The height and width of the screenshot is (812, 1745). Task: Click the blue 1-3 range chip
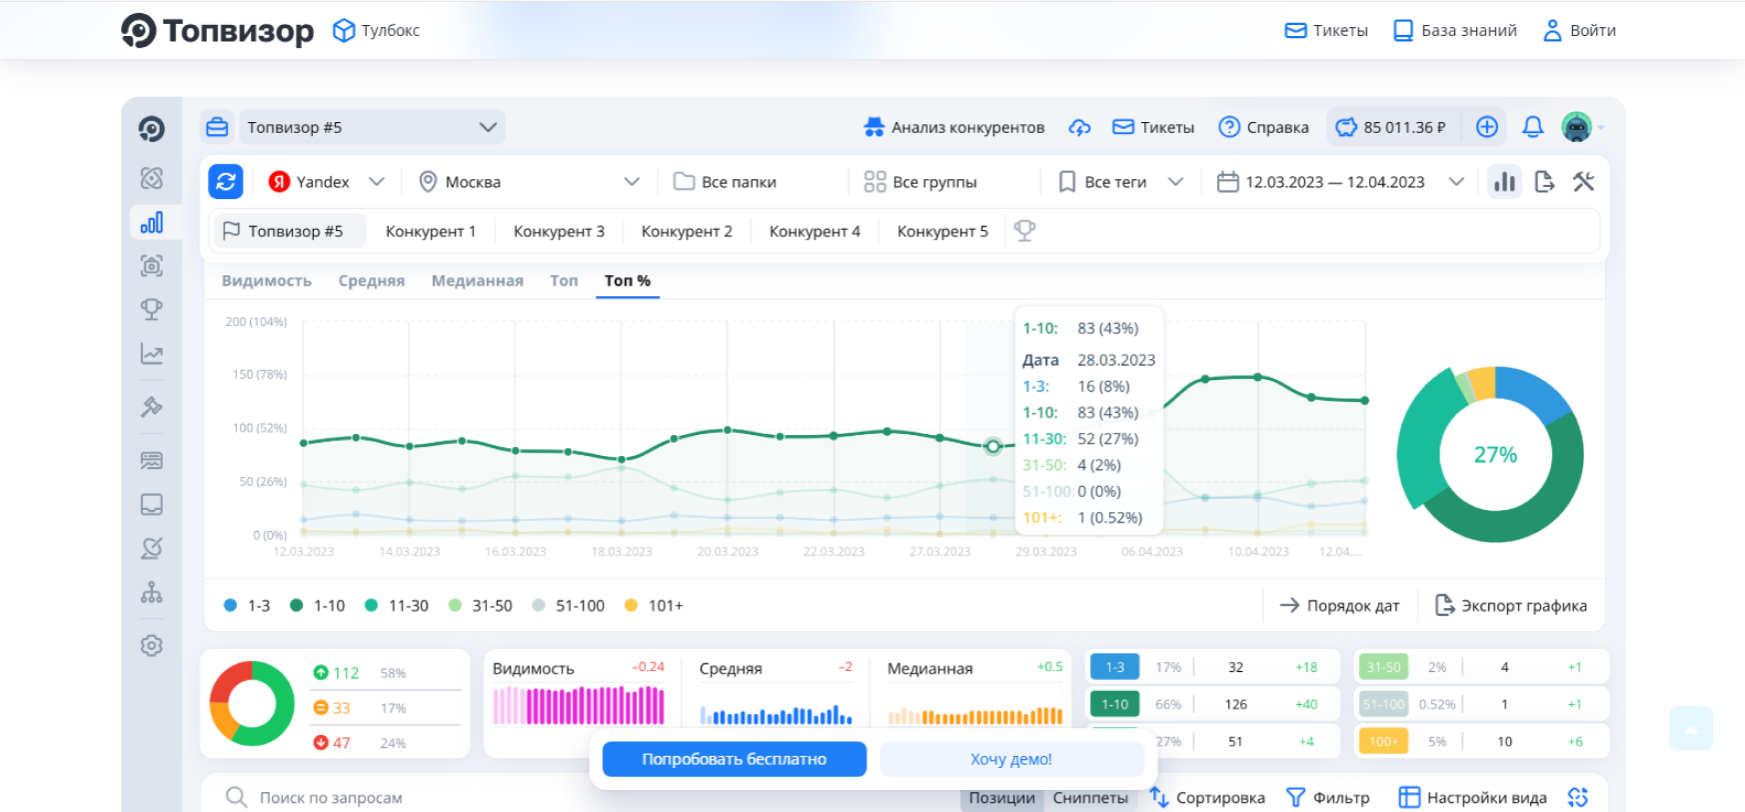pos(1115,667)
